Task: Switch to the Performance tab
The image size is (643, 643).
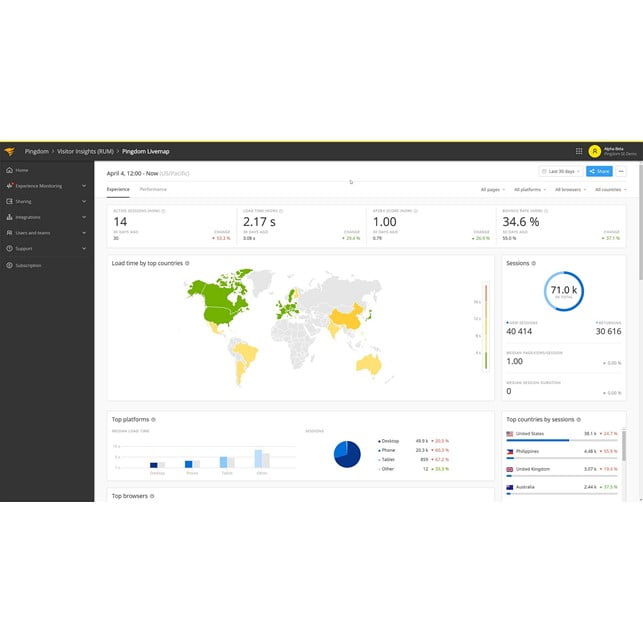Action: (x=153, y=189)
